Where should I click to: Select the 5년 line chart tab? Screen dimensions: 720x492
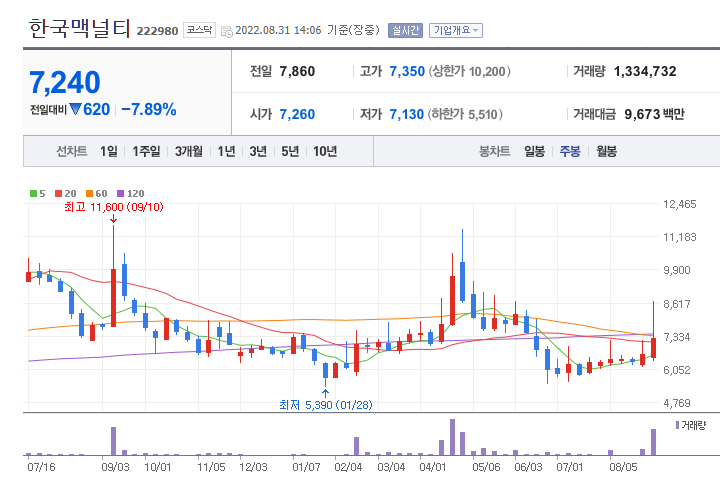point(290,151)
